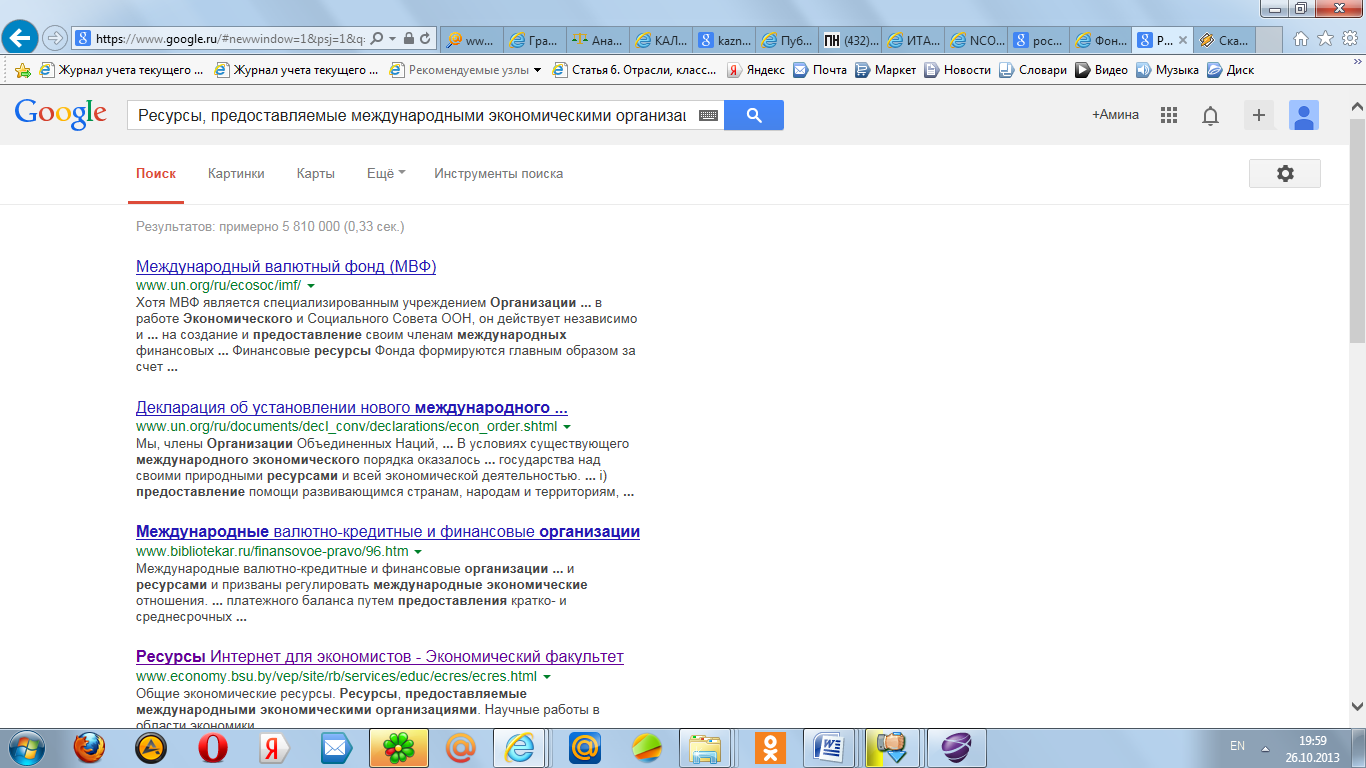Screen dimensions: 1366x768
Task: Open Google notifications bell
Action: pos(1210,116)
